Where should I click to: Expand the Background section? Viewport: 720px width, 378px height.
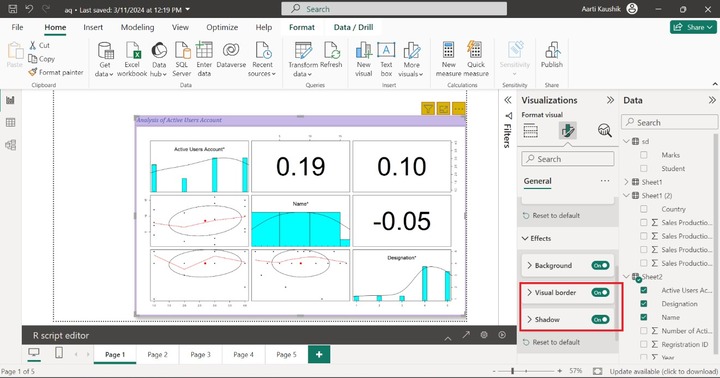tap(529, 265)
